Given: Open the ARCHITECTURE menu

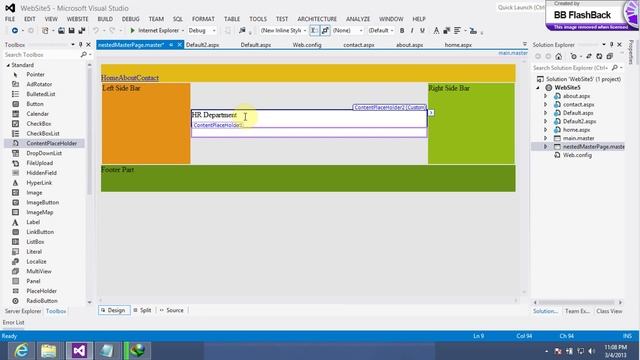Looking at the screenshot, I should tap(317, 19).
